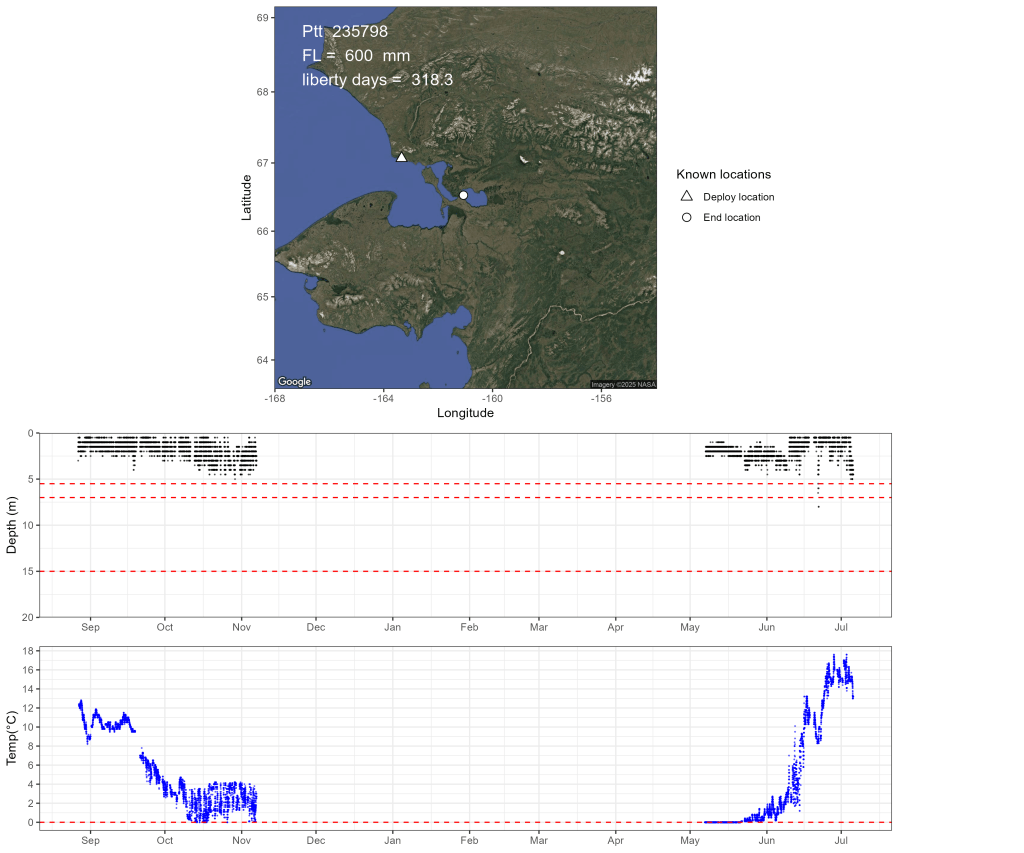Select the 'Temp(°C)' axis title
This screenshot has height=853, width=1024.
pyautogui.click(x=12, y=738)
